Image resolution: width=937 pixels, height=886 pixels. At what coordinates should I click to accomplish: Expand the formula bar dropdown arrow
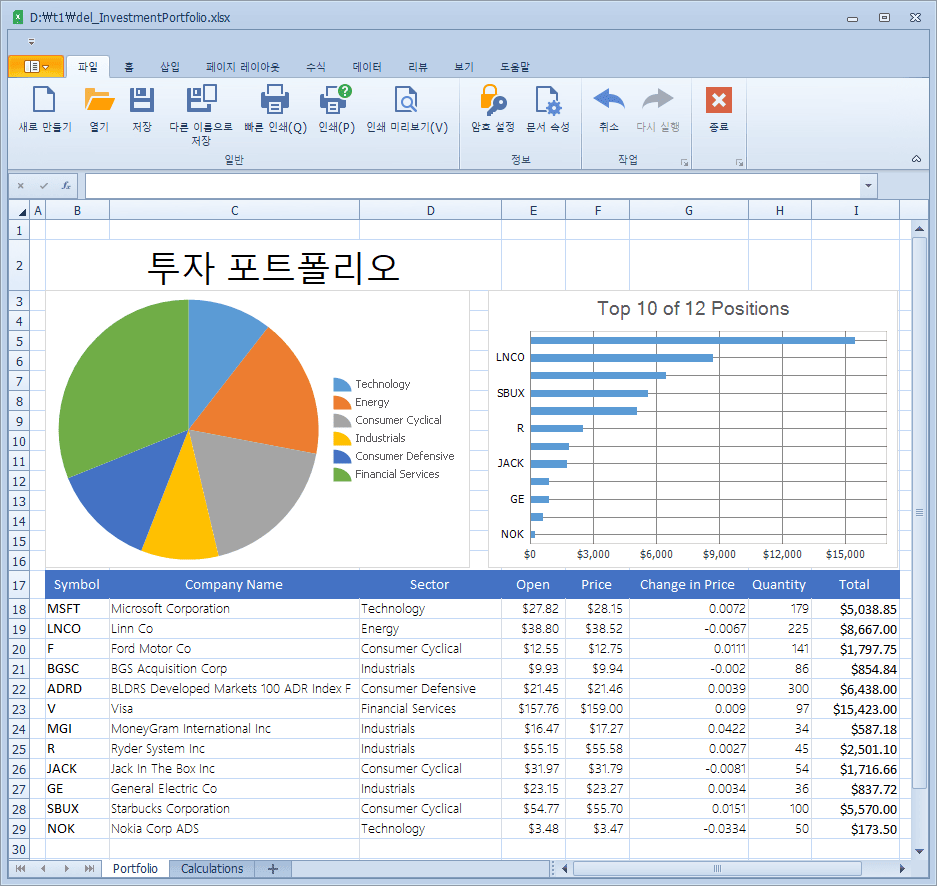click(x=868, y=186)
